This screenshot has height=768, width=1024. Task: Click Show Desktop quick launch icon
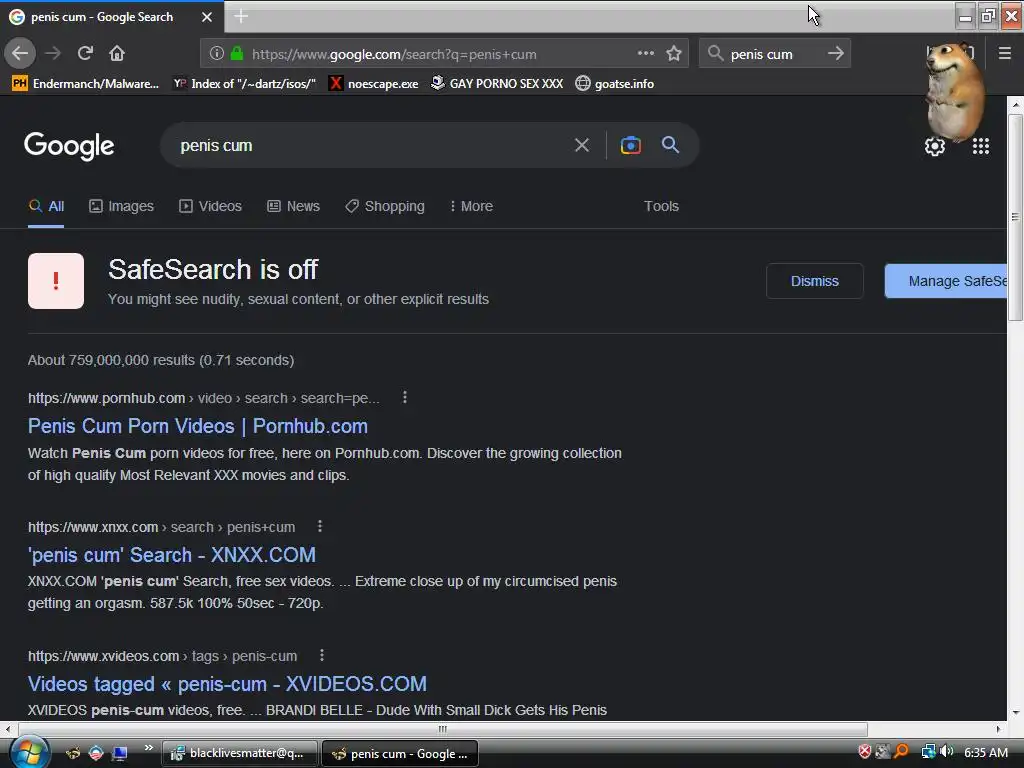tap(119, 753)
